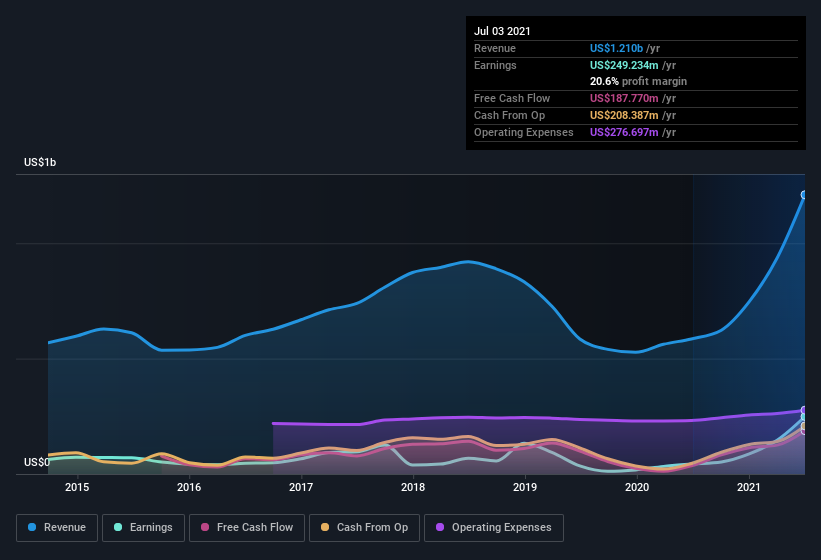
Task: Toggle the Earnings series legend button
Action: [x=143, y=528]
